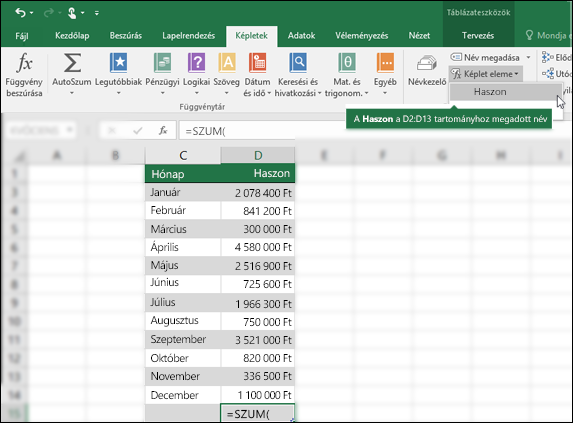
Task: Open the Fájl menu
Action: [x=22, y=36]
